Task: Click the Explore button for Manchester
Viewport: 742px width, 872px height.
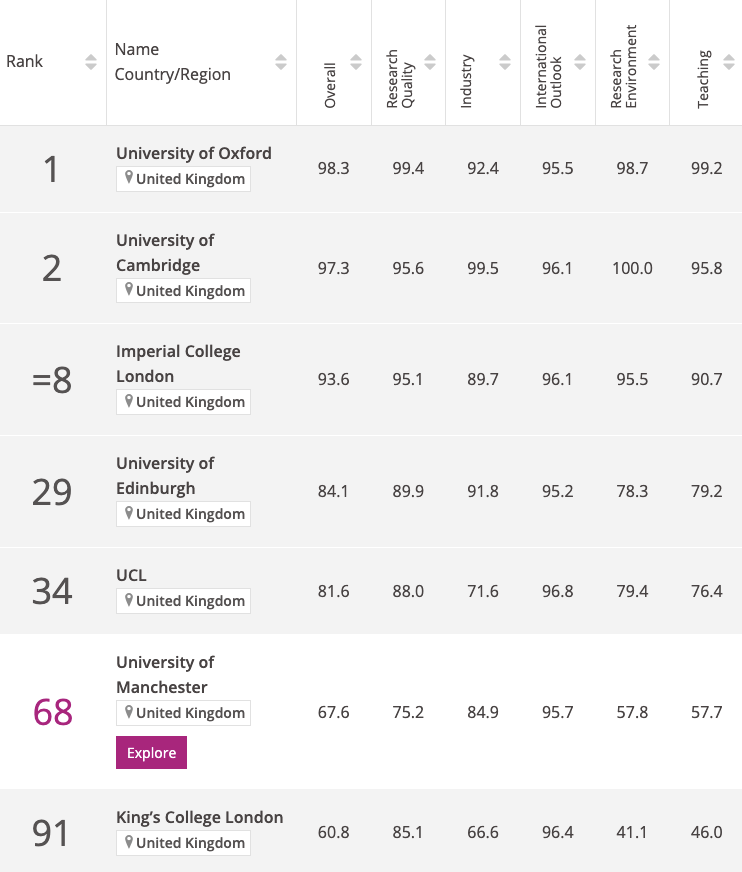Action: click(x=151, y=752)
